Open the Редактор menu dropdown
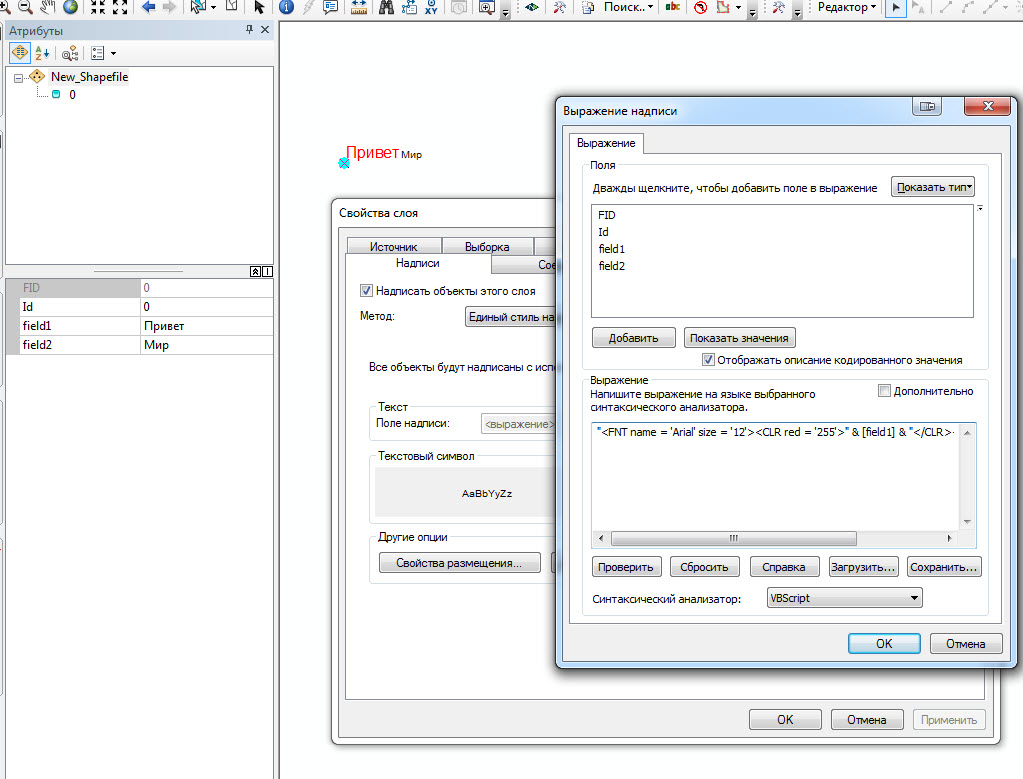The height and width of the screenshot is (779, 1023). coord(846,7)
